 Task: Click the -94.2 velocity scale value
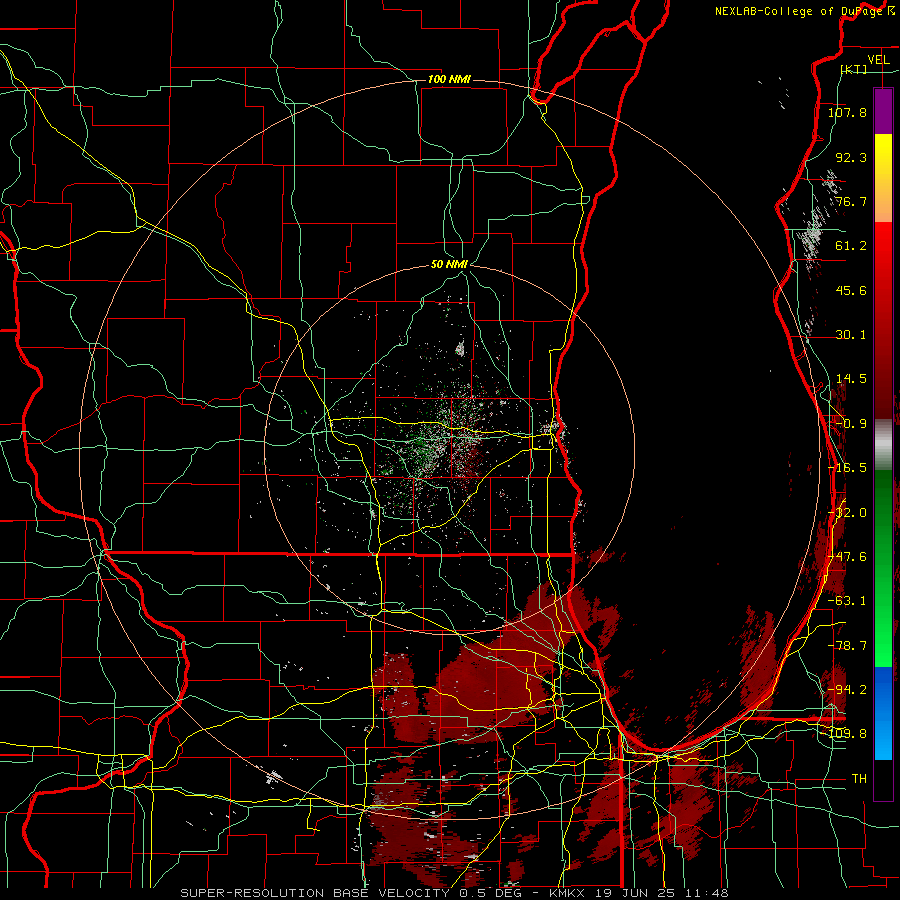click(x=847, y=690)
